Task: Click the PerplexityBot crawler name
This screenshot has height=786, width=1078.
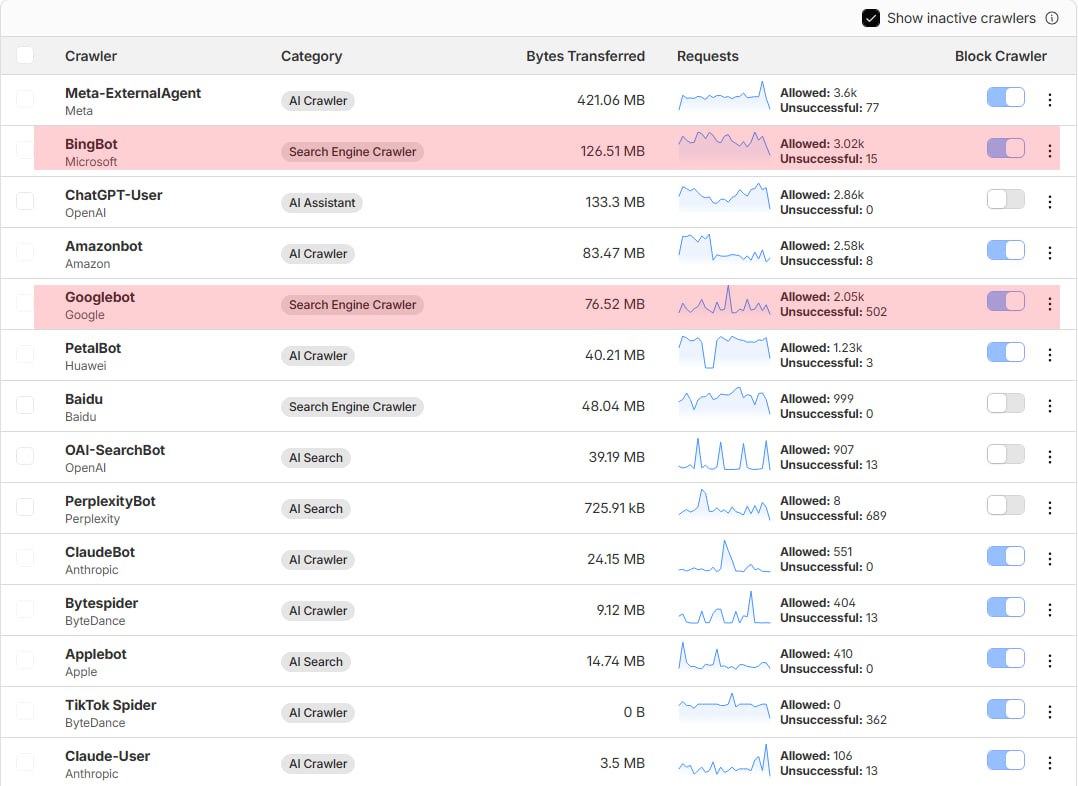Action: (110, 501)
